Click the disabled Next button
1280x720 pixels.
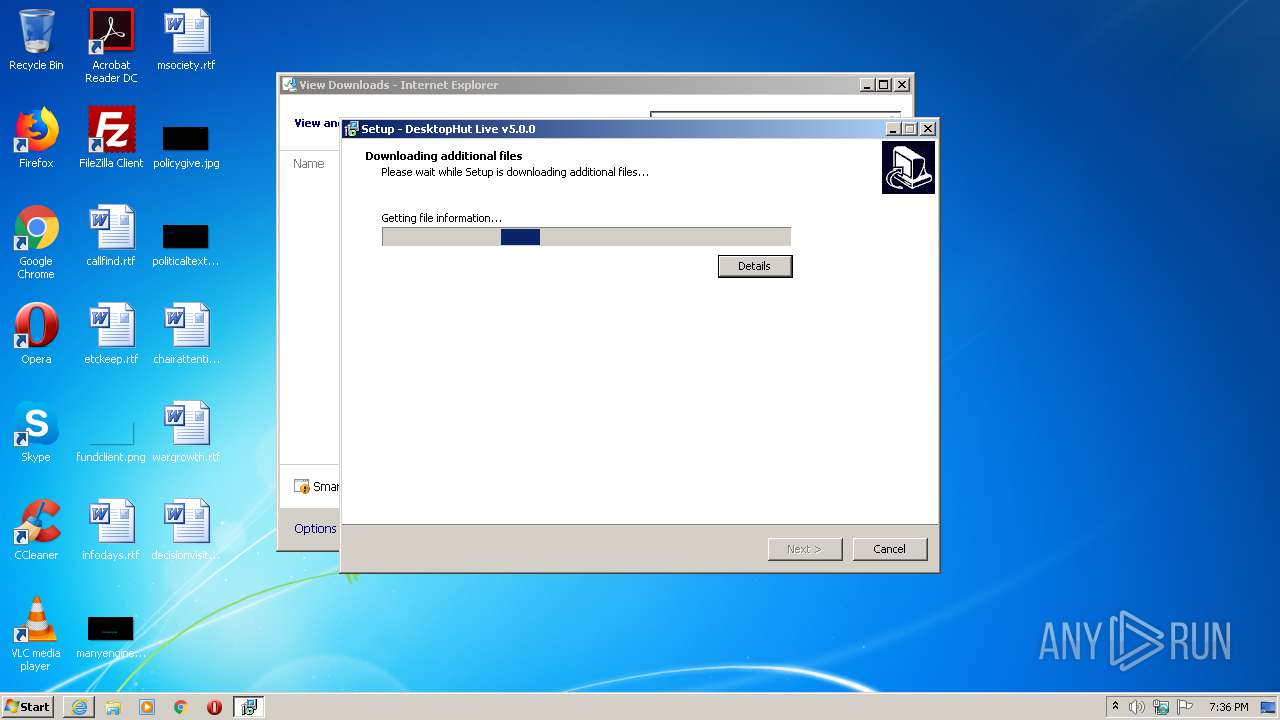(805, 549)
